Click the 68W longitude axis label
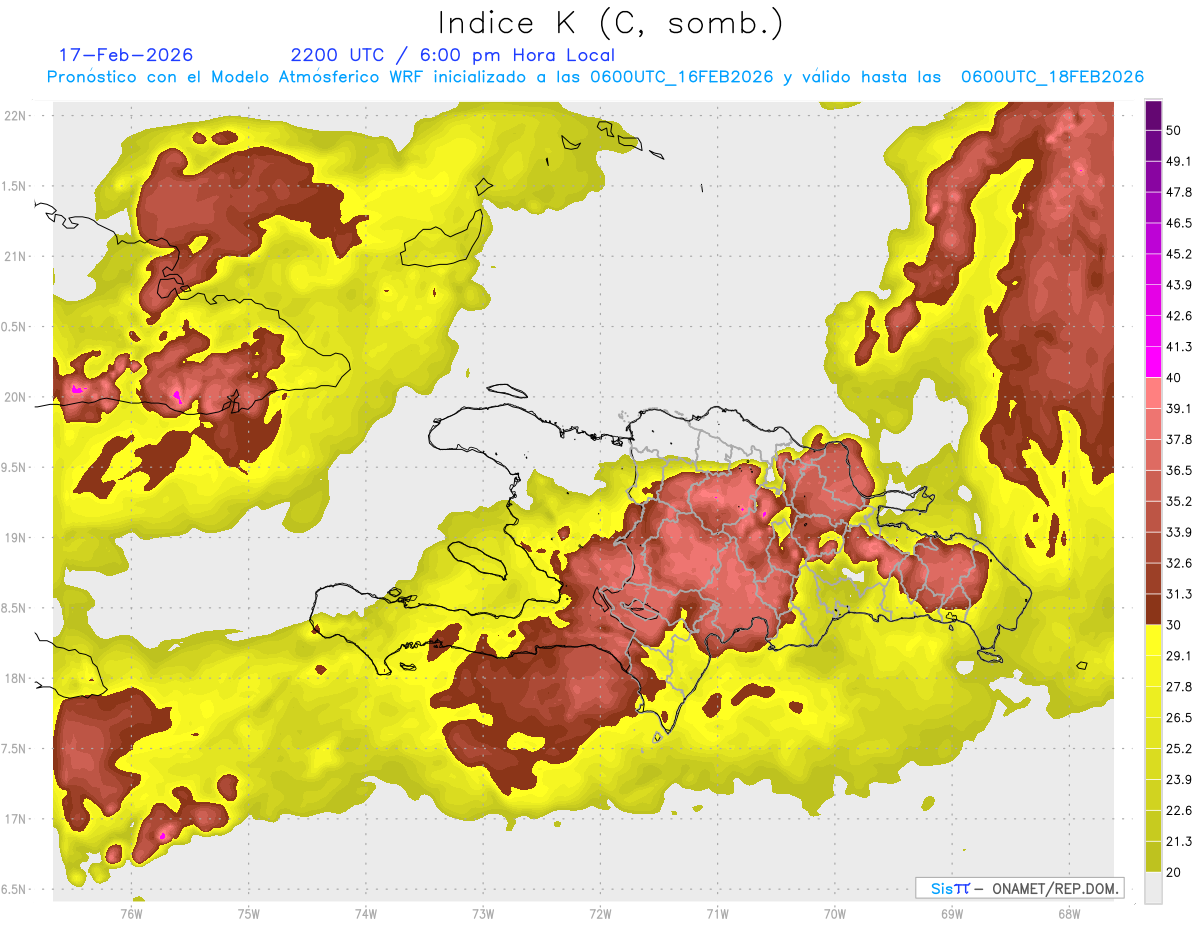 1068,913
